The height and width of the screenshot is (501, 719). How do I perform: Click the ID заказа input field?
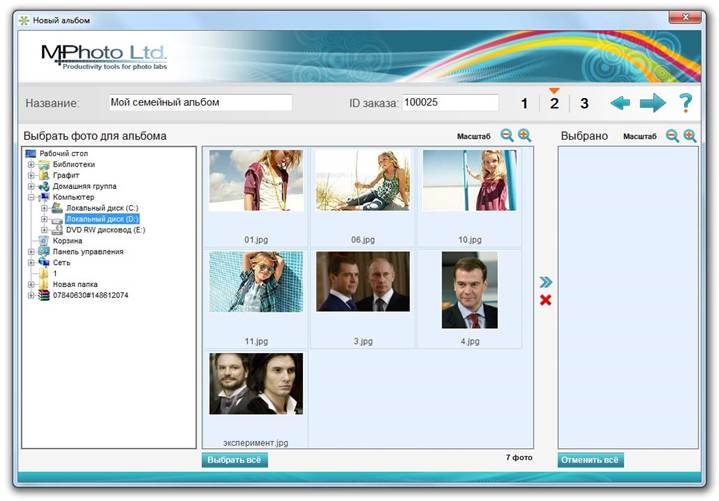pyautogui.click(x=450, y=103)
